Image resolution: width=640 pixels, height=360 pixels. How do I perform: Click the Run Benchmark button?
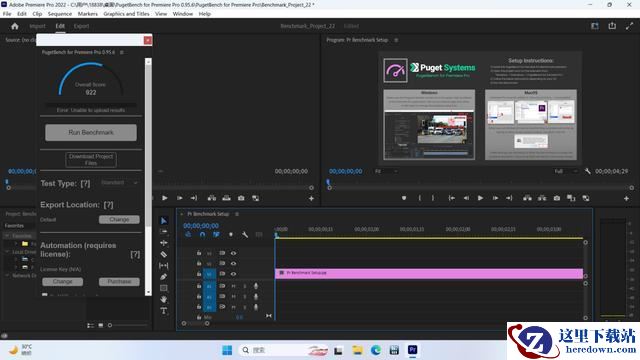(91, 133)
